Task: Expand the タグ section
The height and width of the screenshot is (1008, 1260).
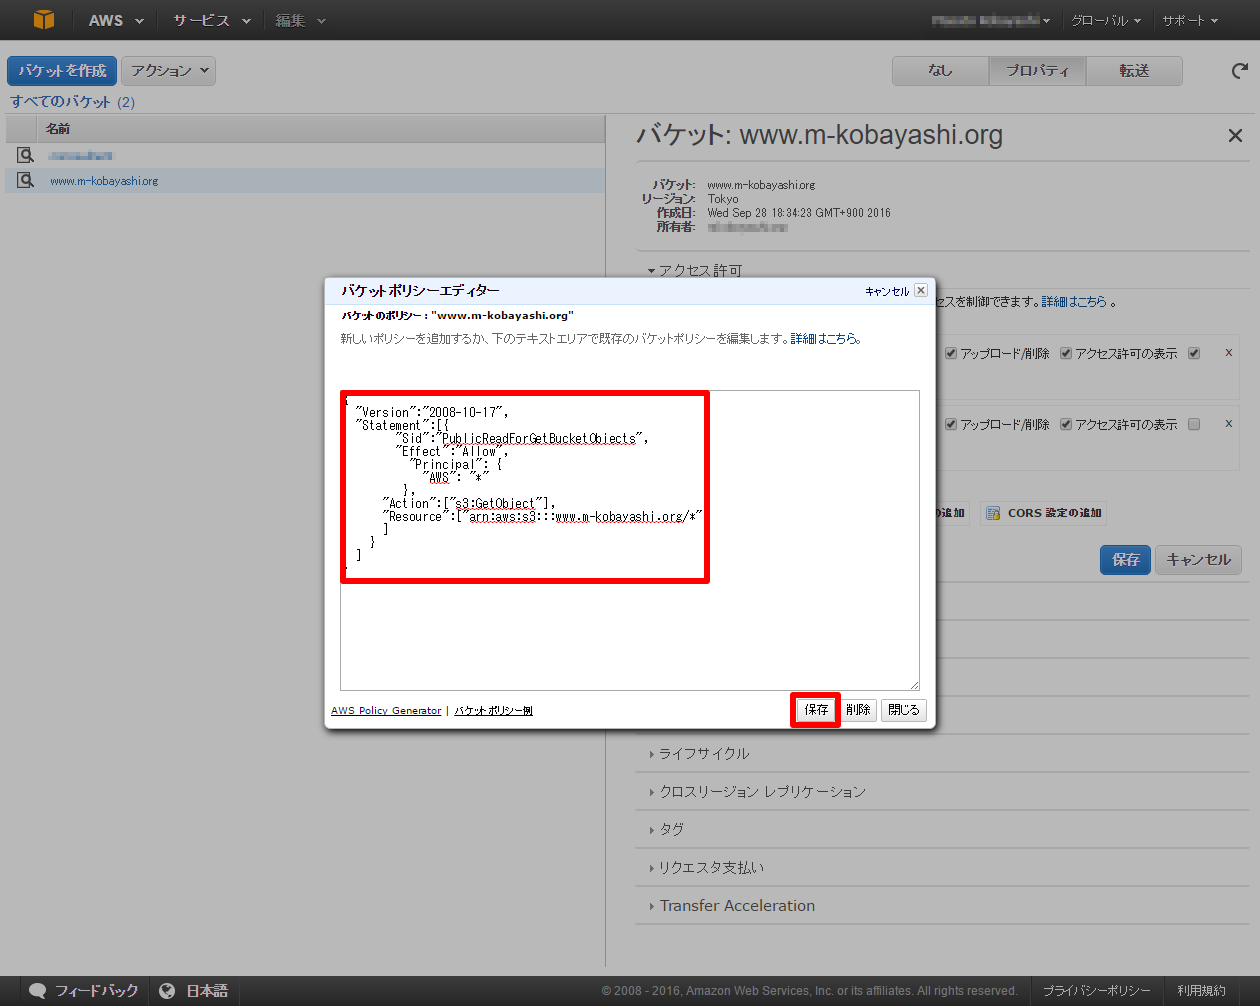Action: 666,829
